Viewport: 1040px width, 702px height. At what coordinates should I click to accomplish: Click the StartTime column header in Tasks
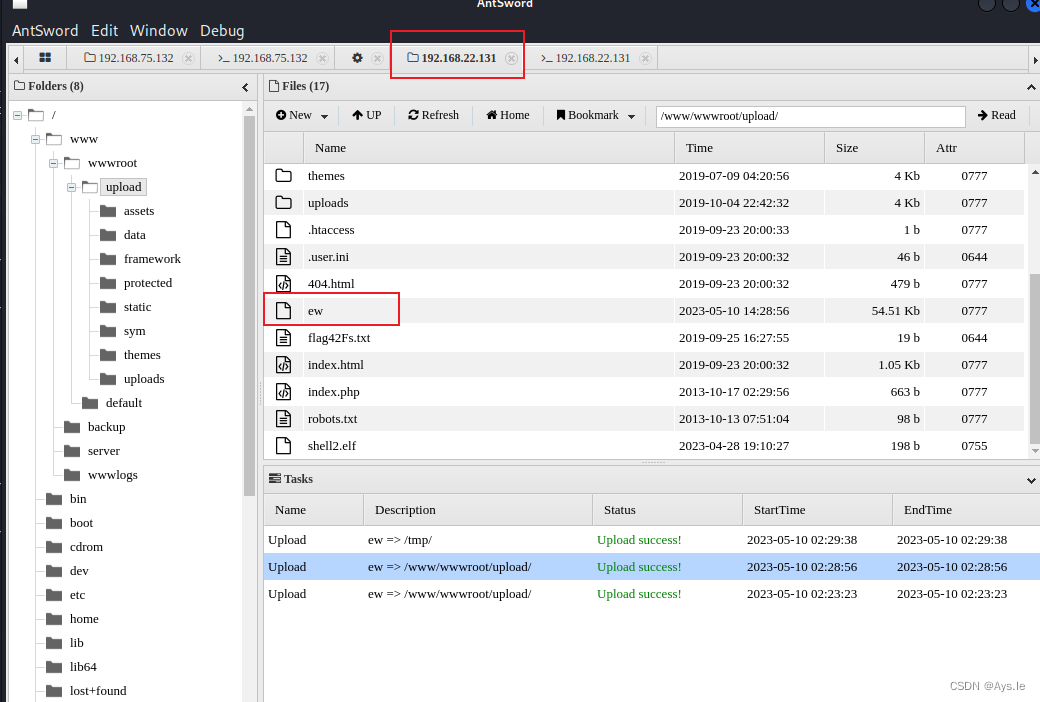[817, 510]
